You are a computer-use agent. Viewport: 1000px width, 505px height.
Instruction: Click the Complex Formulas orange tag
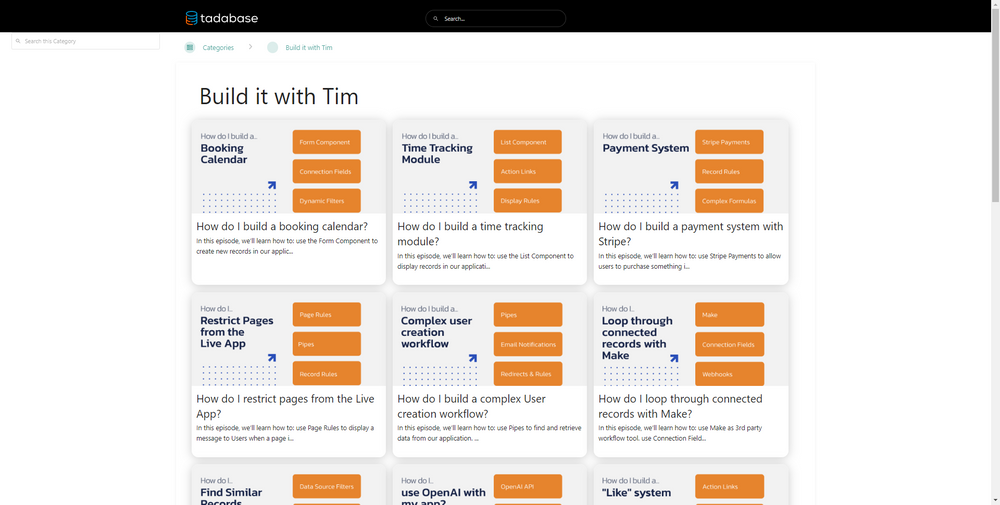click(729, 201)
